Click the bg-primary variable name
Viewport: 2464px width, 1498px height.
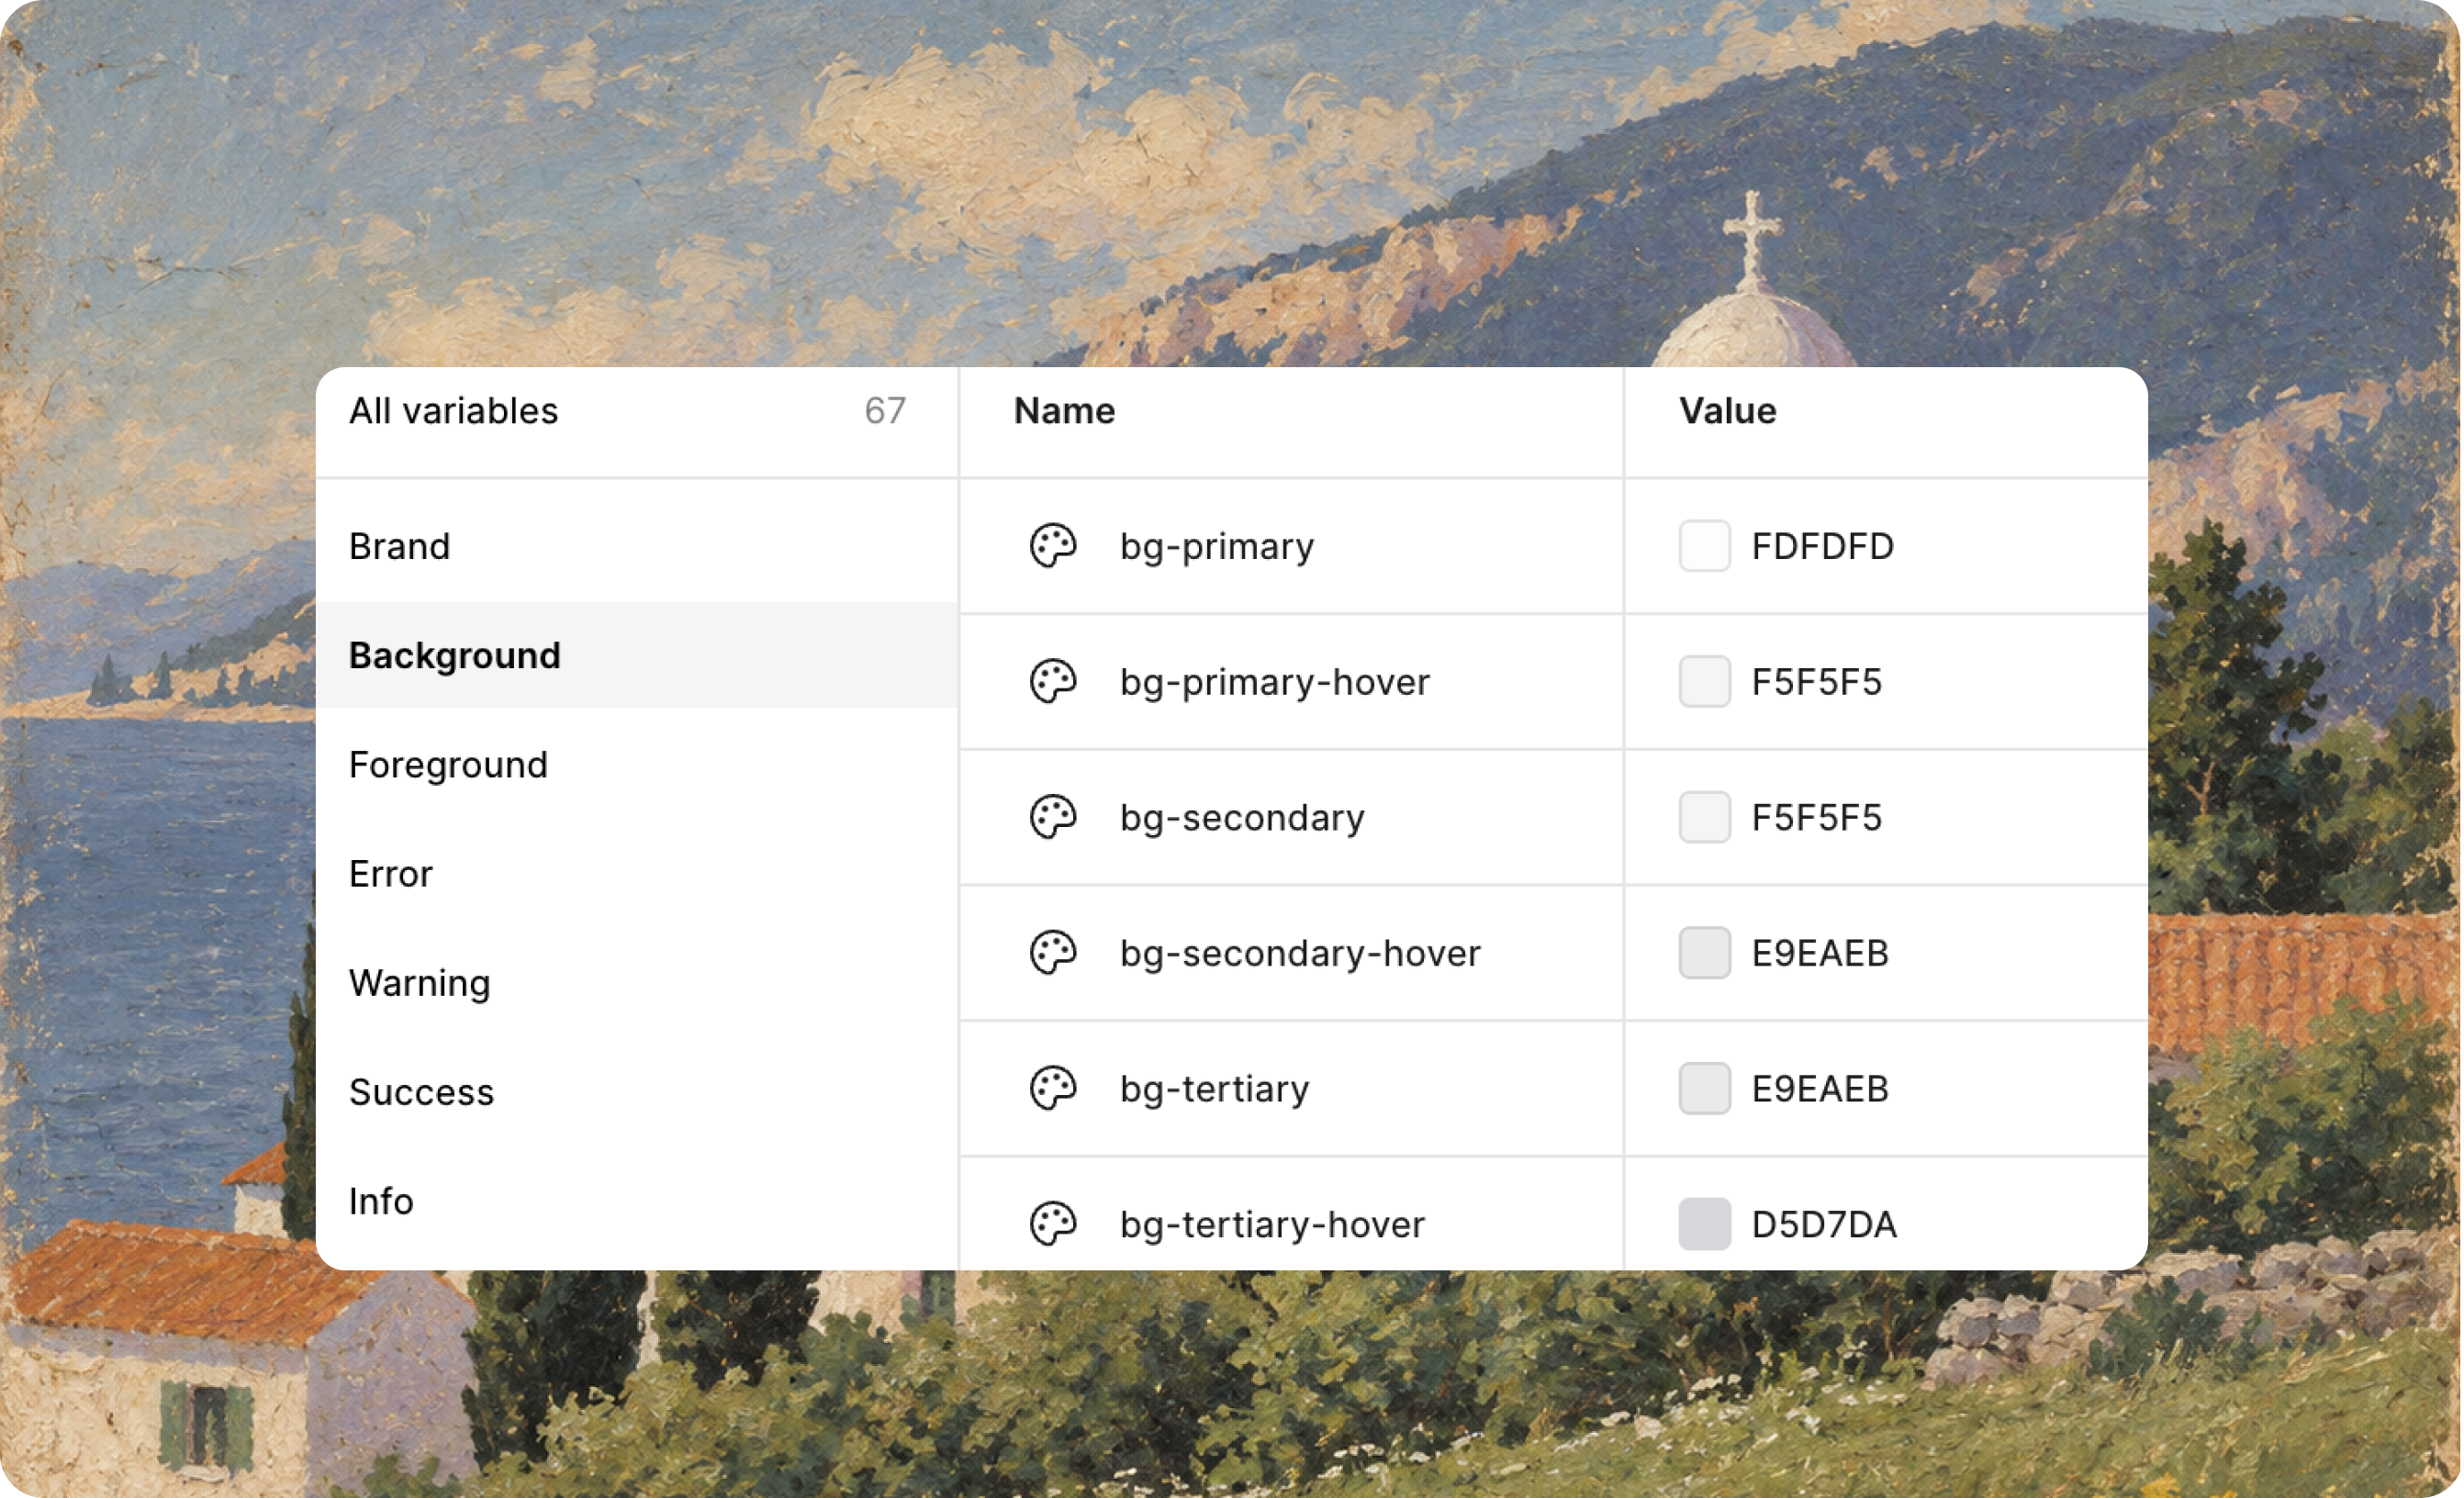click(x=1217, y=547)
